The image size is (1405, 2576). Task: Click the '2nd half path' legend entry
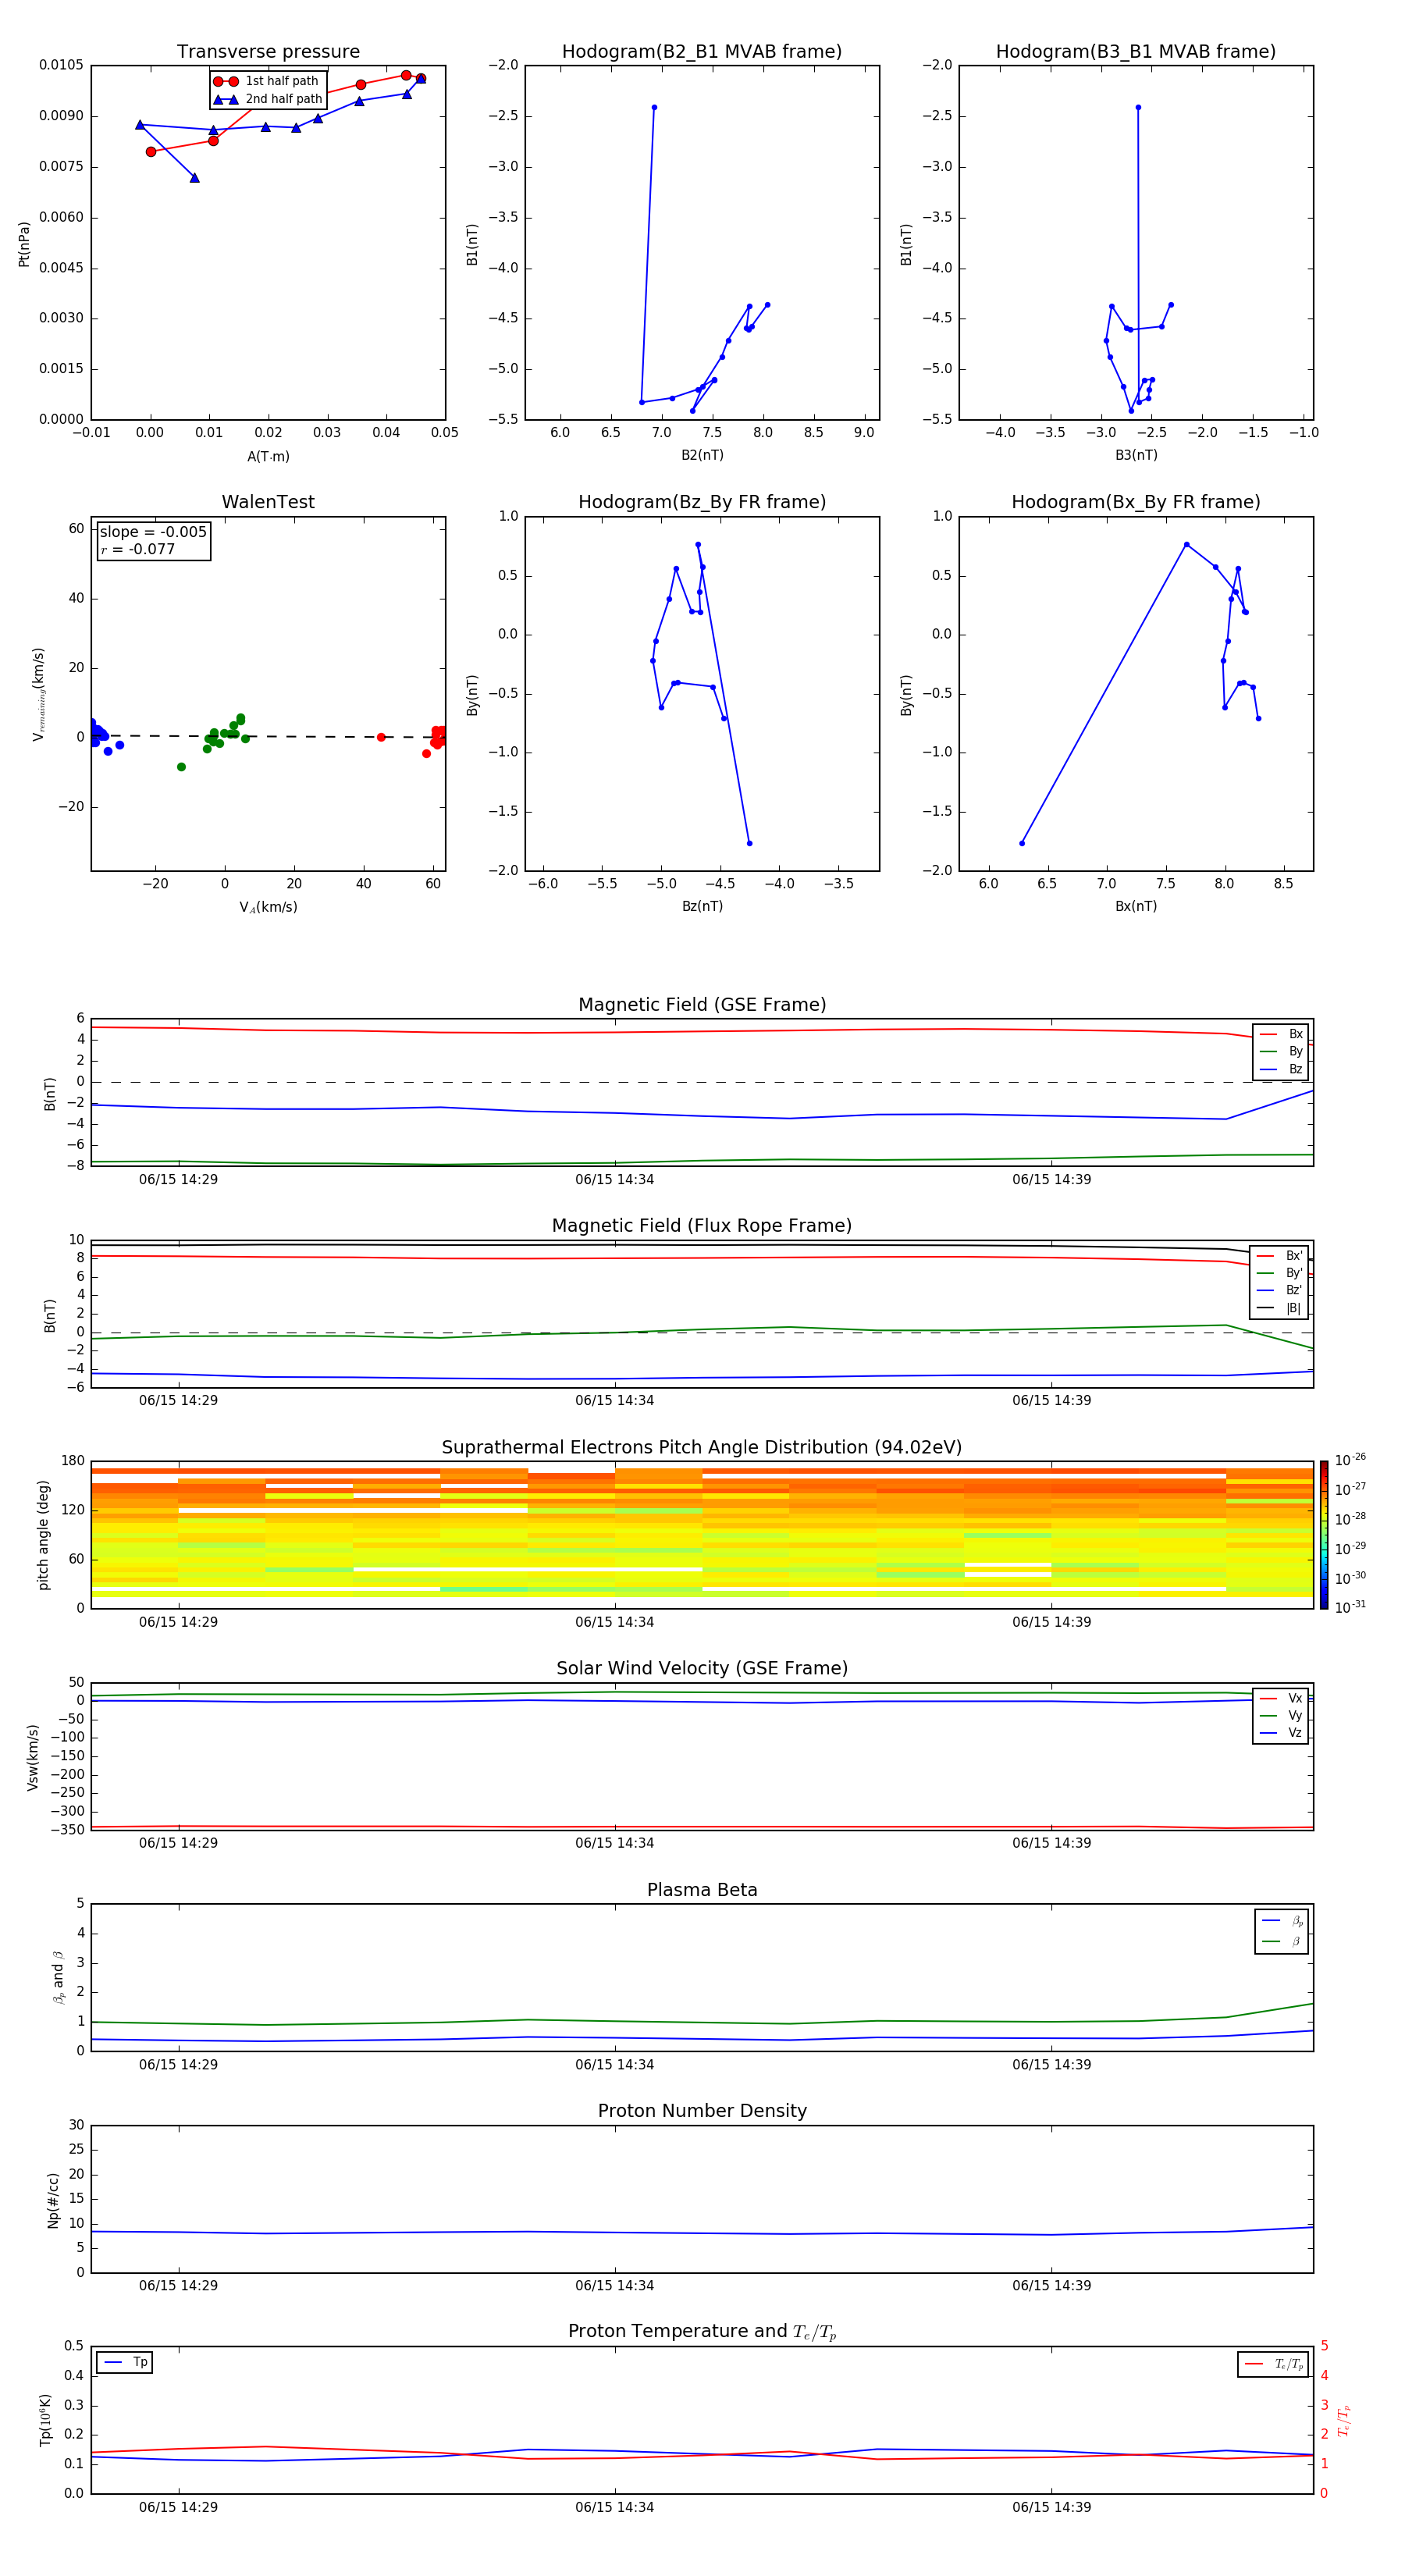[268, 99]
